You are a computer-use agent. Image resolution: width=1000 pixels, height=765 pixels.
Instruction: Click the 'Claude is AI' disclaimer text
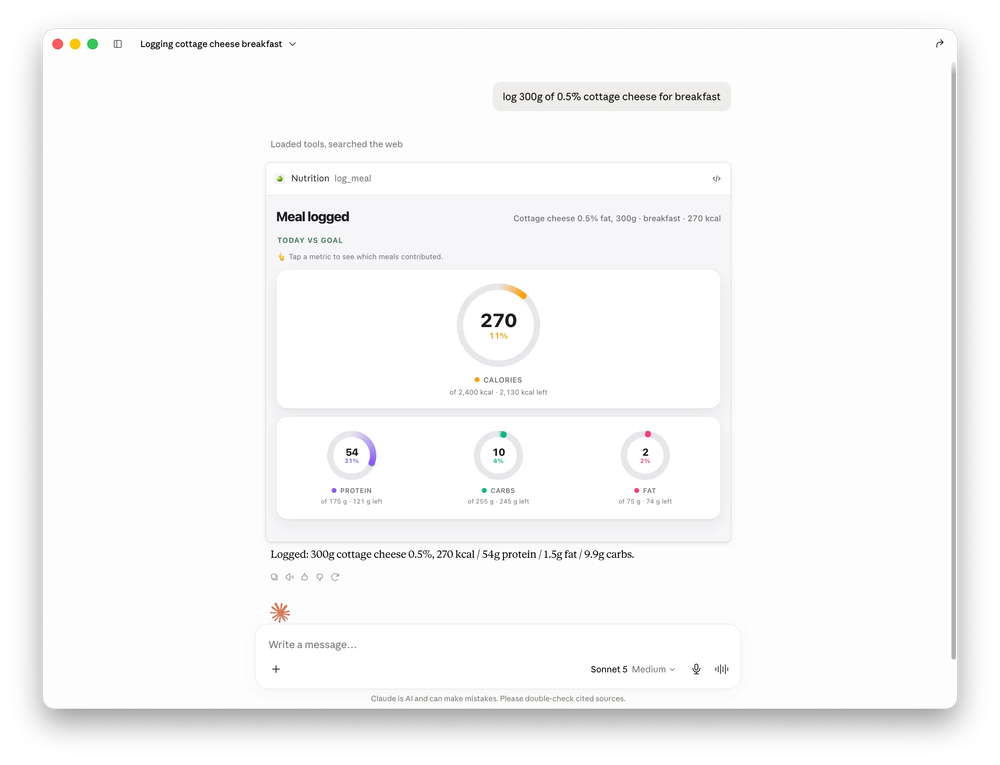tap(498, 699)
